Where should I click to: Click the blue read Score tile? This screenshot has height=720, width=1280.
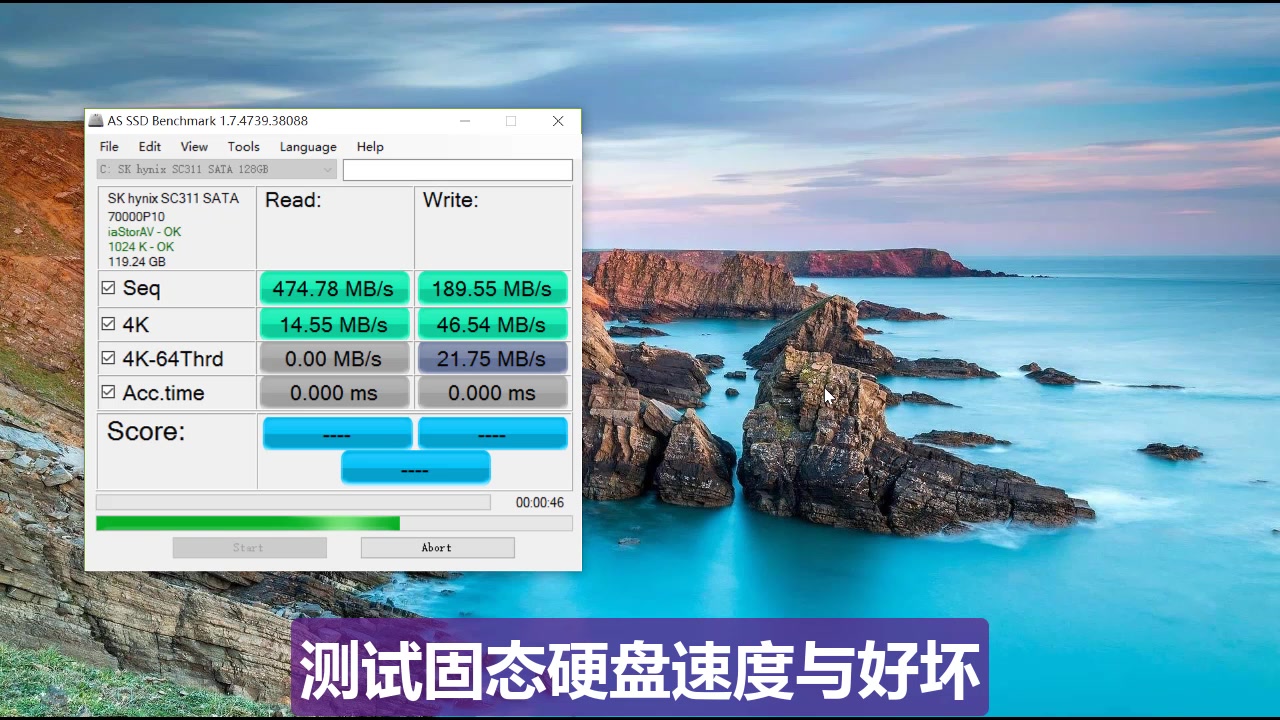(336, 432)
